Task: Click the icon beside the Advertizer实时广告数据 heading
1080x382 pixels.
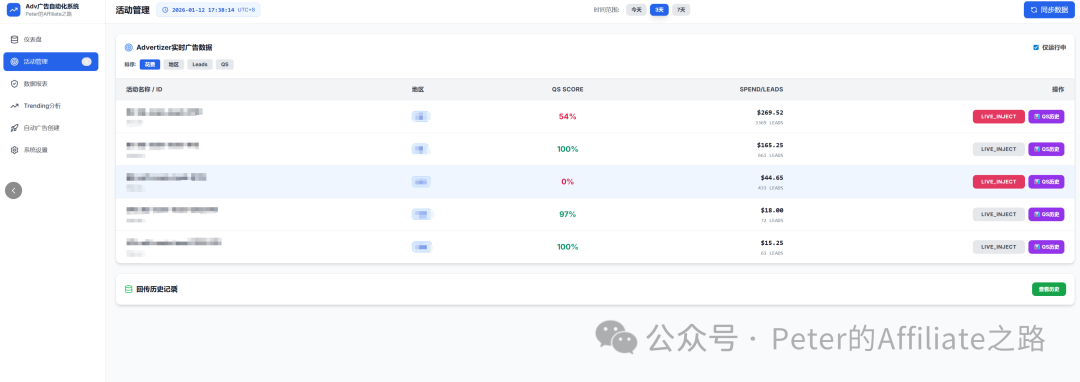Action: click(129, 47)
